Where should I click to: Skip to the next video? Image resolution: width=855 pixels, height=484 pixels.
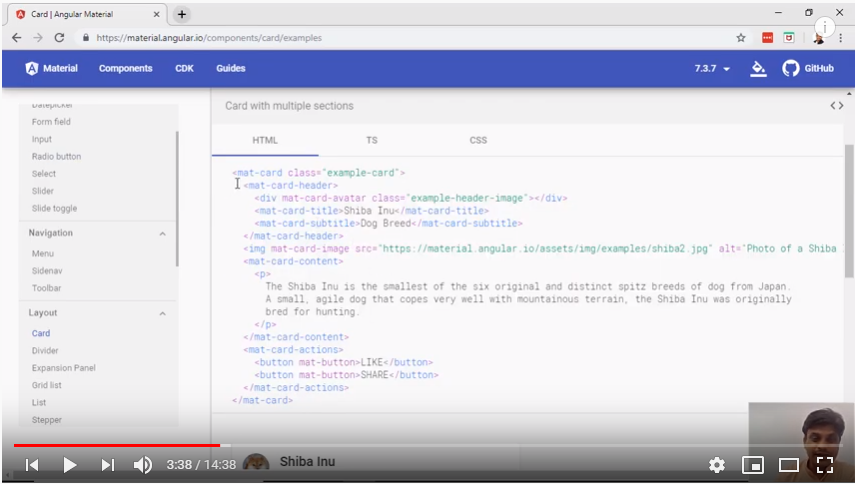click(x=108, y=464)
